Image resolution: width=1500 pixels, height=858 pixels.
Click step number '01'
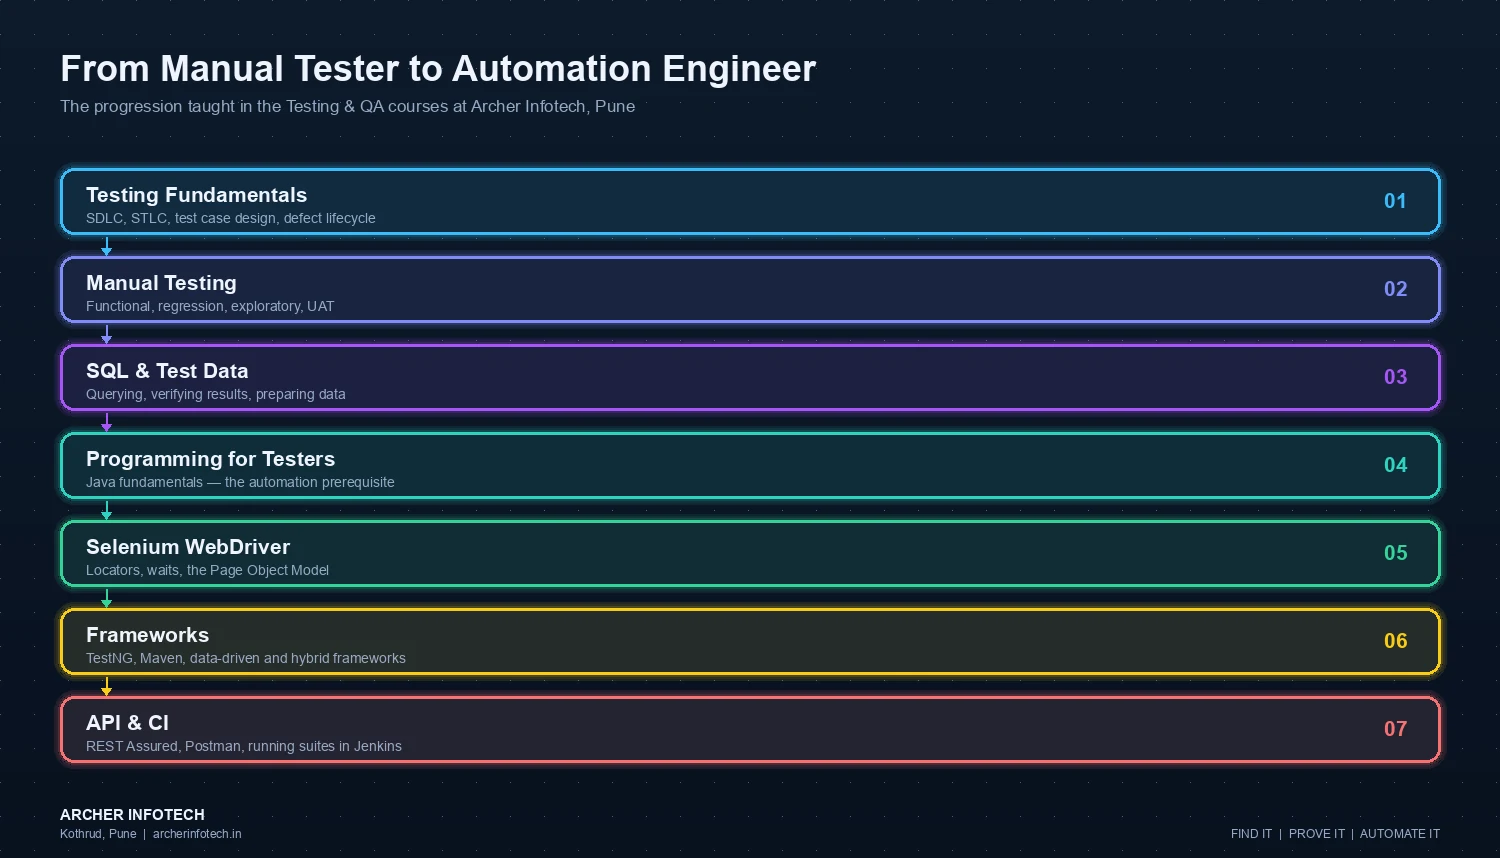point(1395,201)
